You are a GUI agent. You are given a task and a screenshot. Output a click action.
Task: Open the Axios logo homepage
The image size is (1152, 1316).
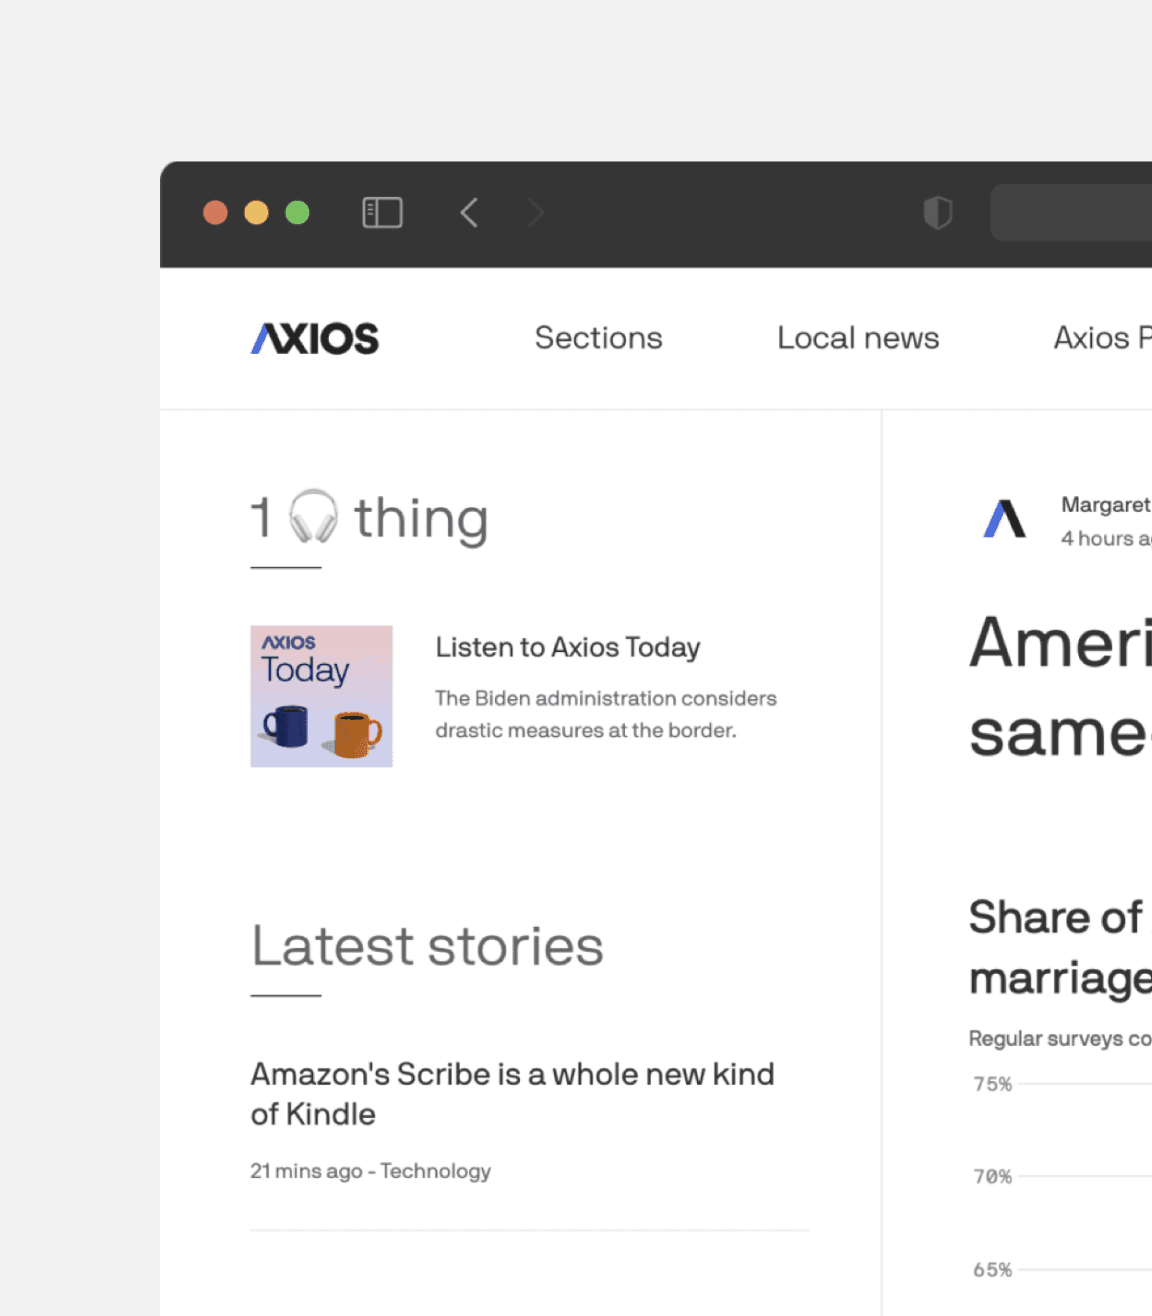click(x=315, y=338)
